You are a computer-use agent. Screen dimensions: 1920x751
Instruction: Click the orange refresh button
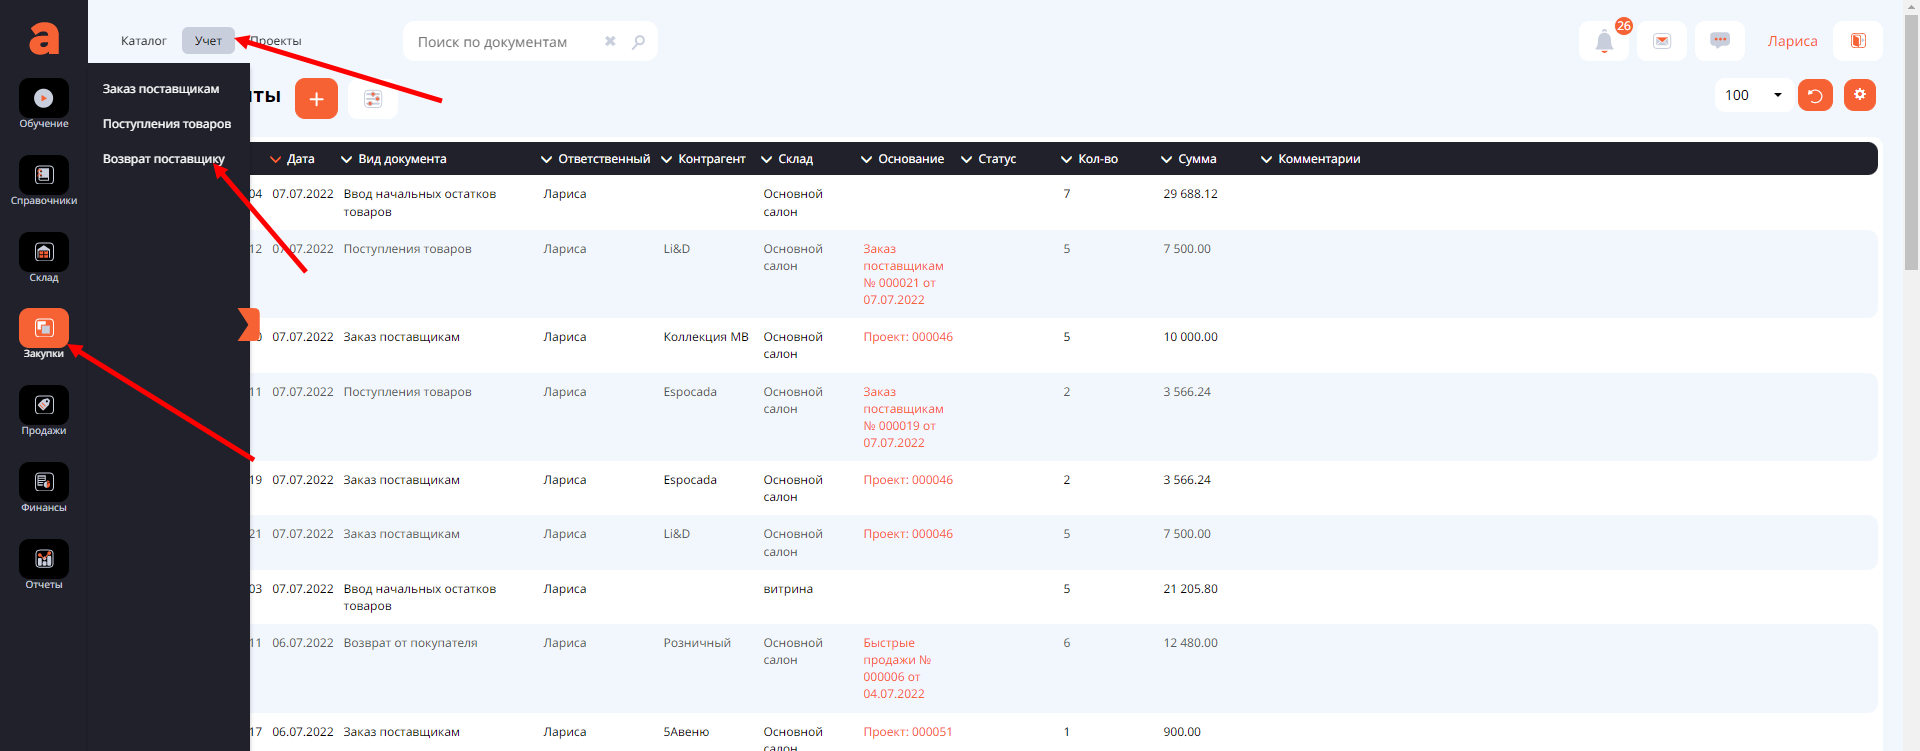[1815, 95]
